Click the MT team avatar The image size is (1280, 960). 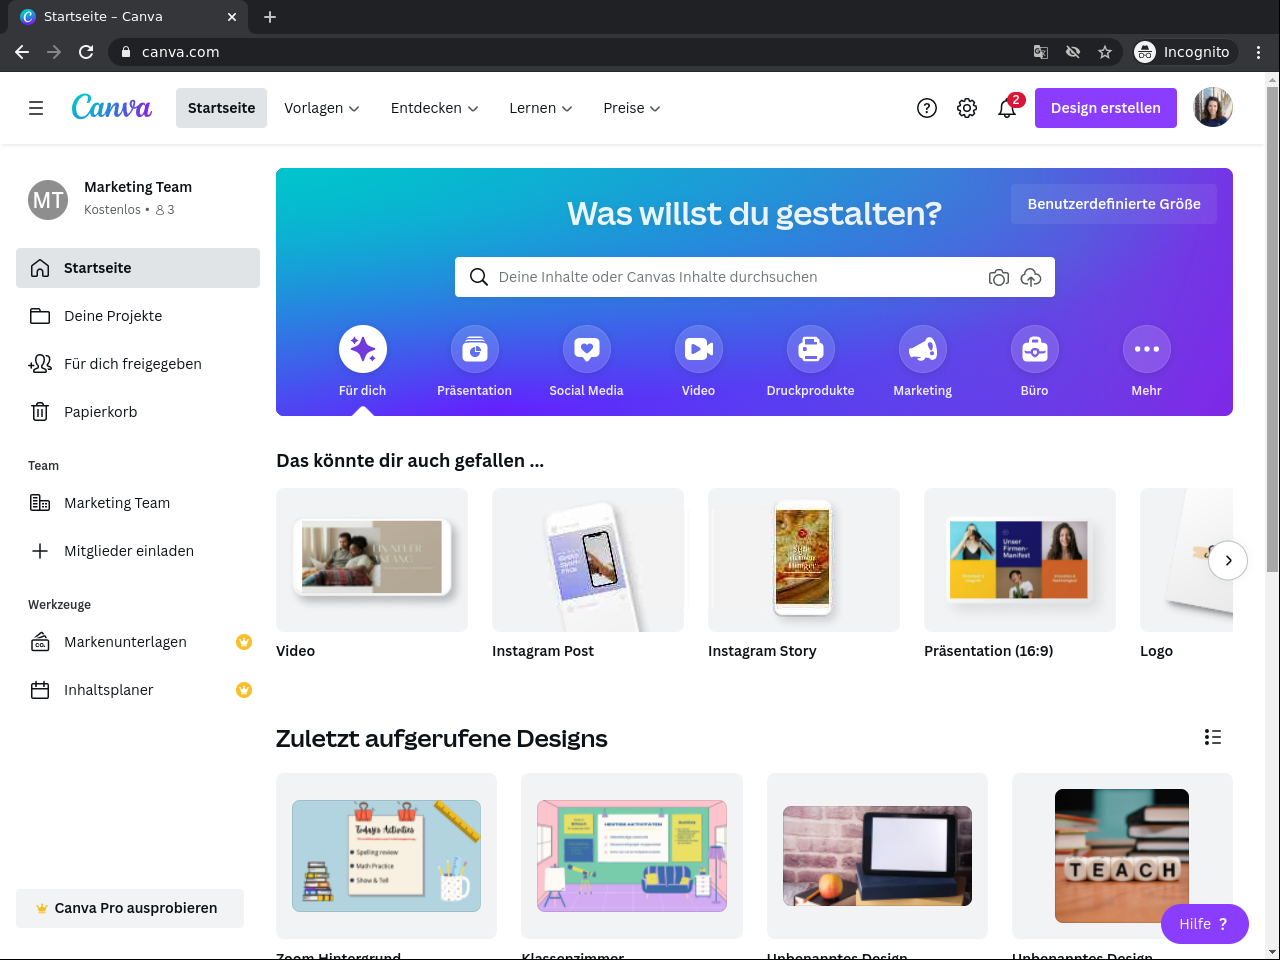click(48, 200)
